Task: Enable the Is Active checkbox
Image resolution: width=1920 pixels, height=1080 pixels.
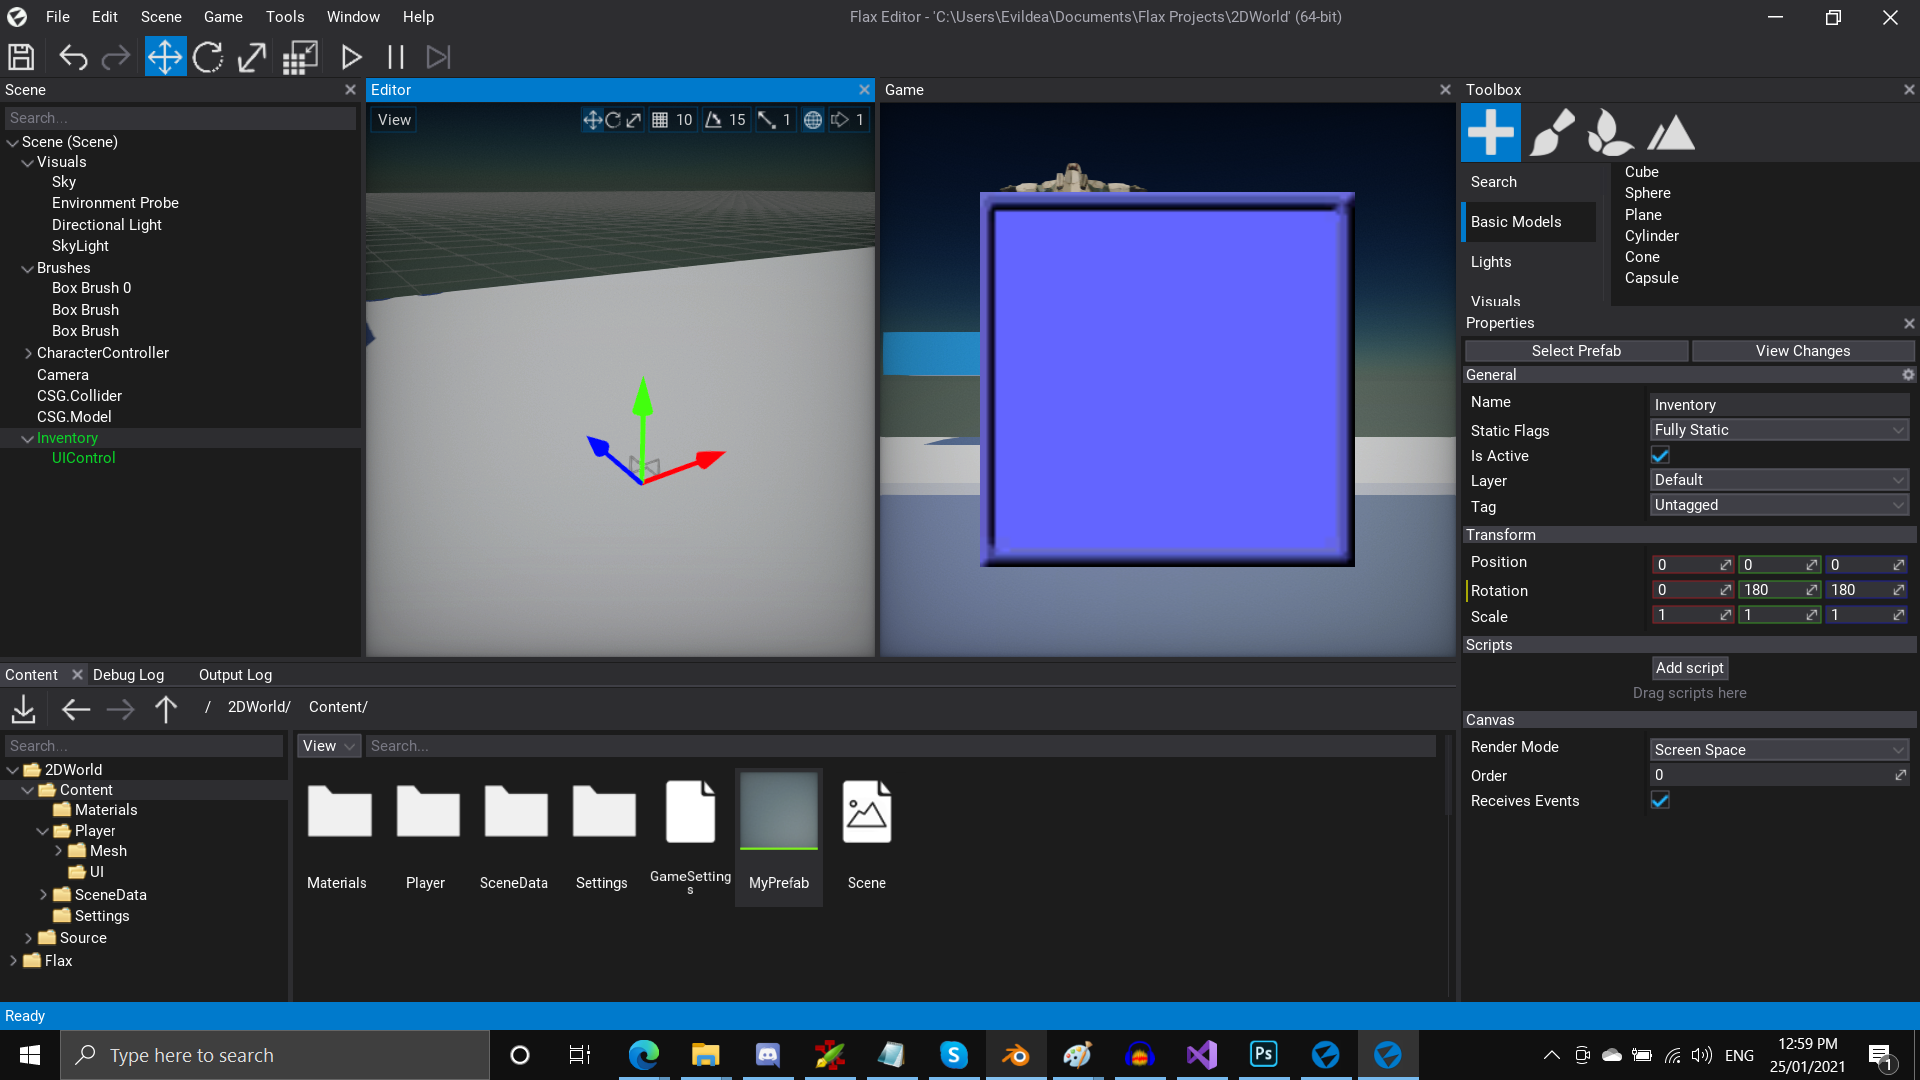Action: 1660,455
